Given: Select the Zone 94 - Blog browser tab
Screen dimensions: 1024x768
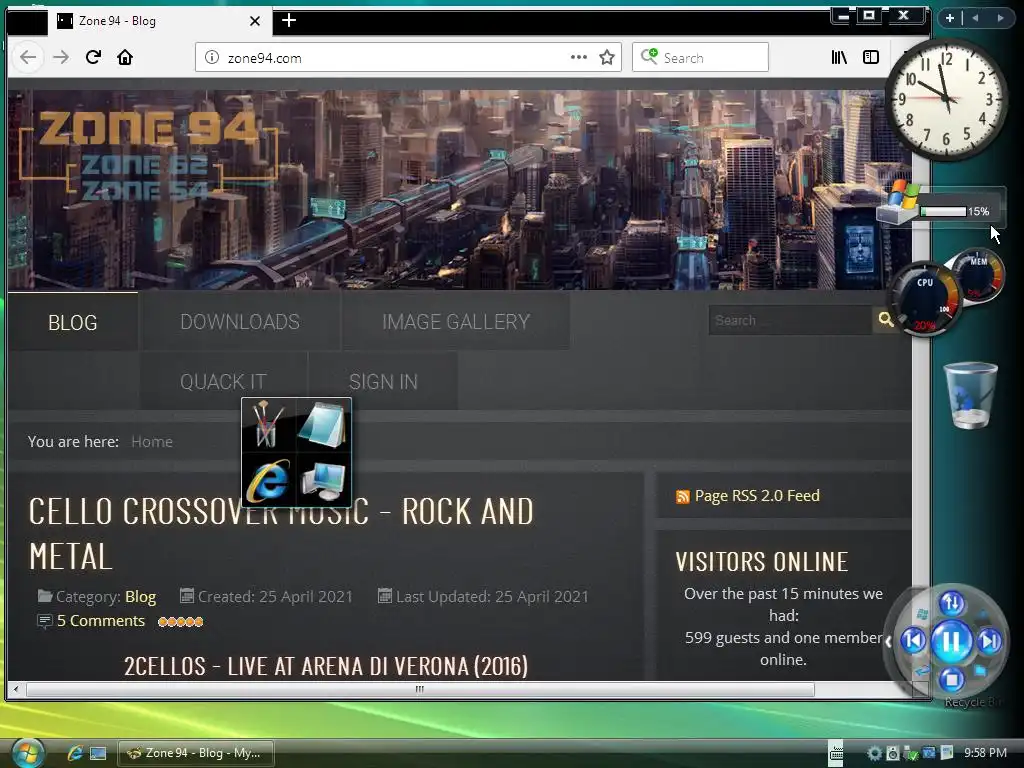Looking at the screenshot, I should pyautogui.click(x=159, y=21).
